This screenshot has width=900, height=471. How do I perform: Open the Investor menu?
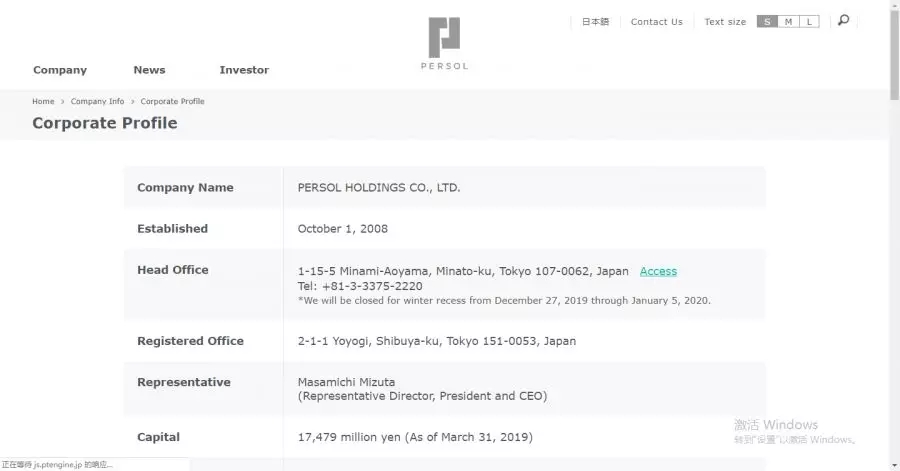[244, 70]
